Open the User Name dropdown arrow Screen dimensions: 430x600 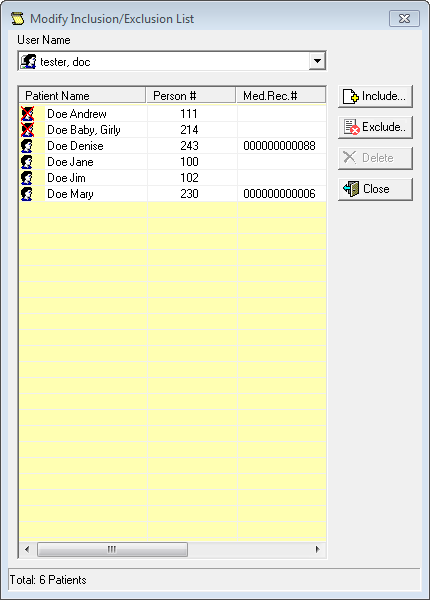[317, 61]
